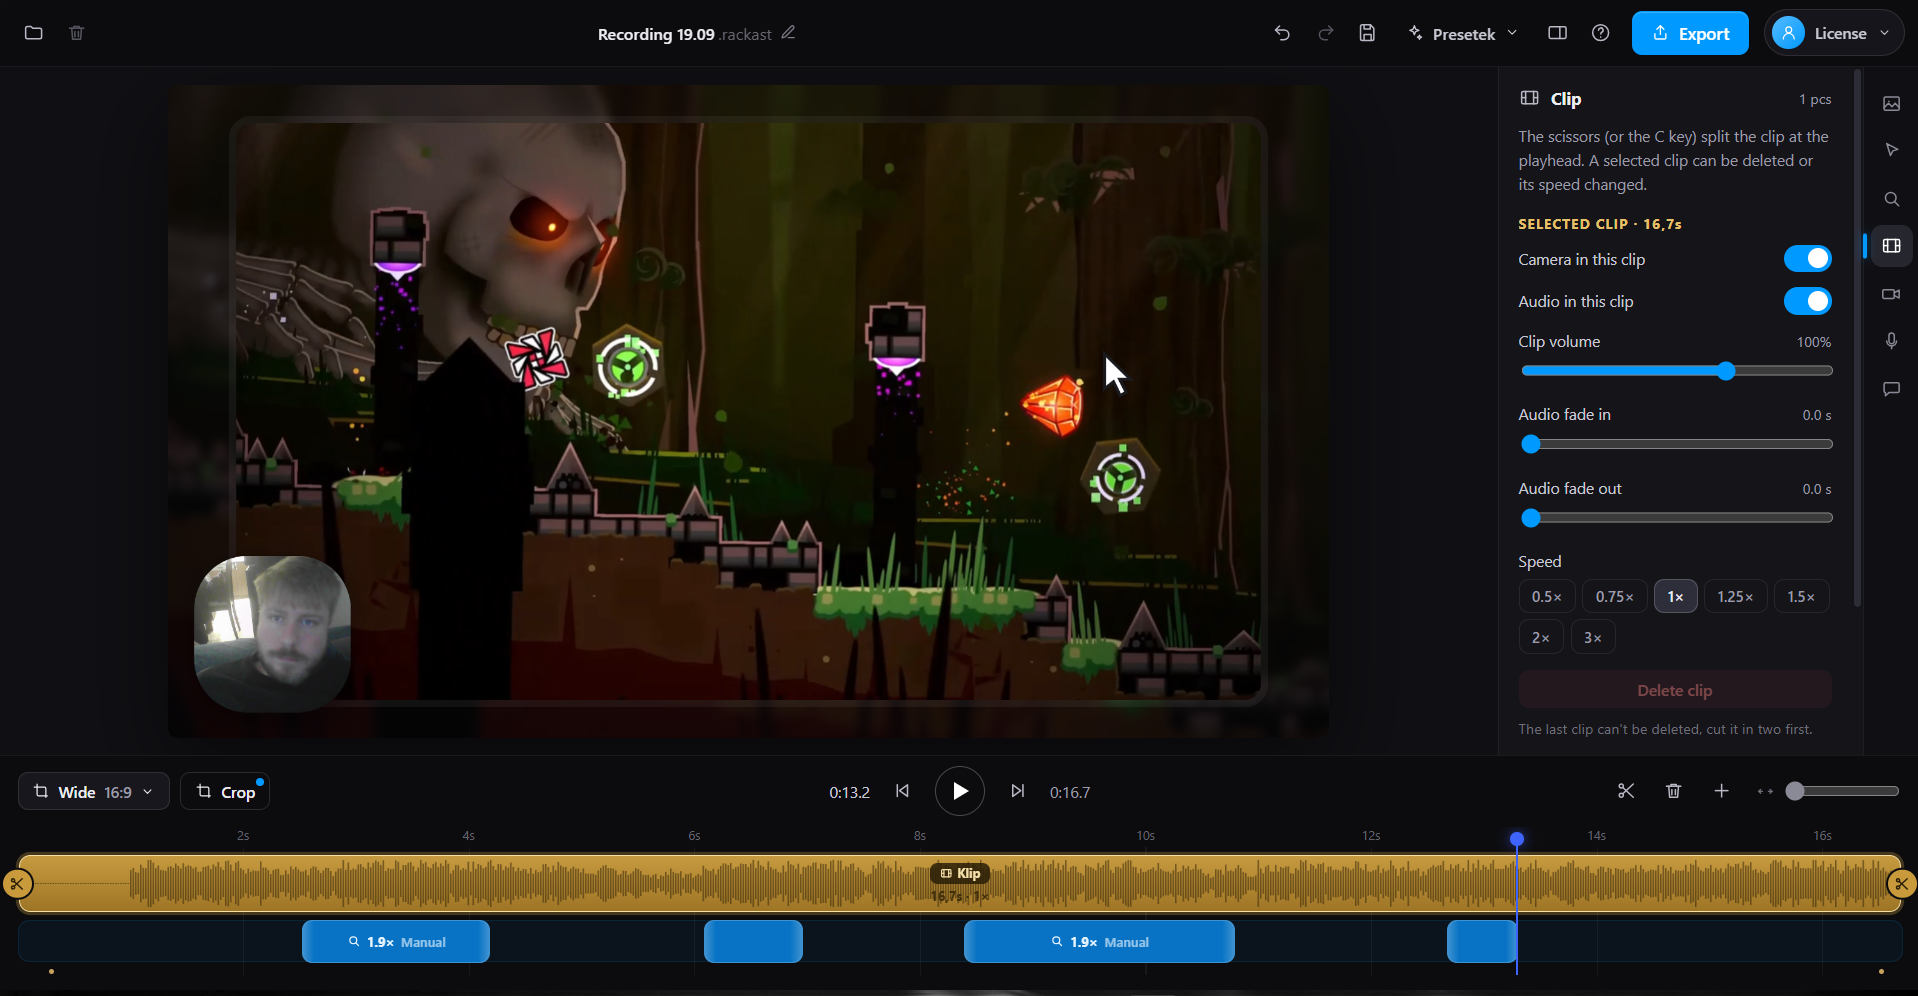Save the project with the disk icon

(x=1367, y=33)
